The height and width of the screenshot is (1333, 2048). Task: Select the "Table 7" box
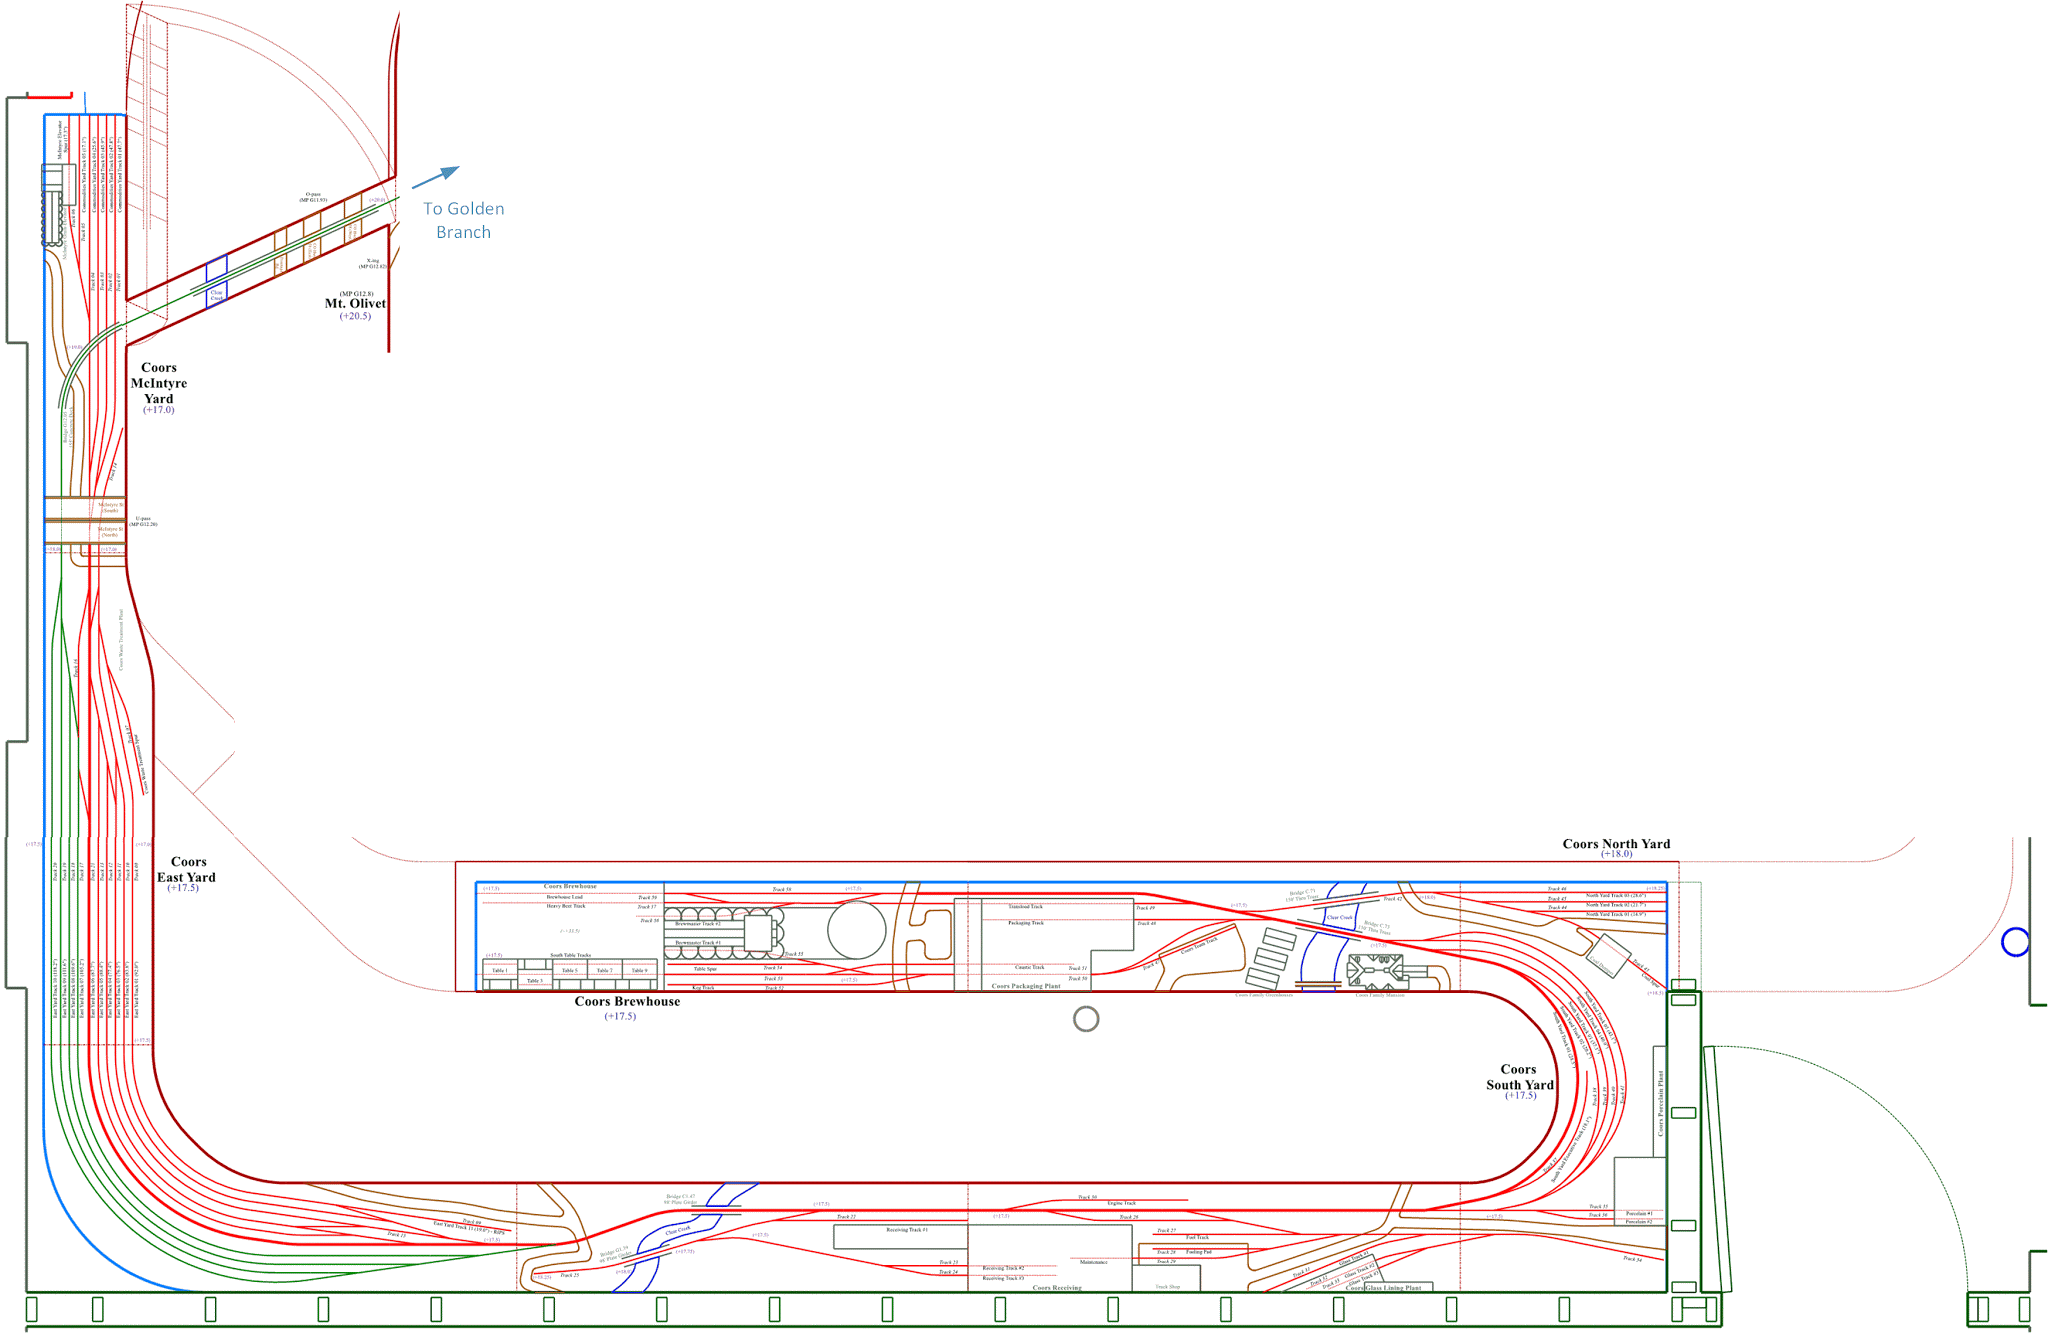(605, 970)
